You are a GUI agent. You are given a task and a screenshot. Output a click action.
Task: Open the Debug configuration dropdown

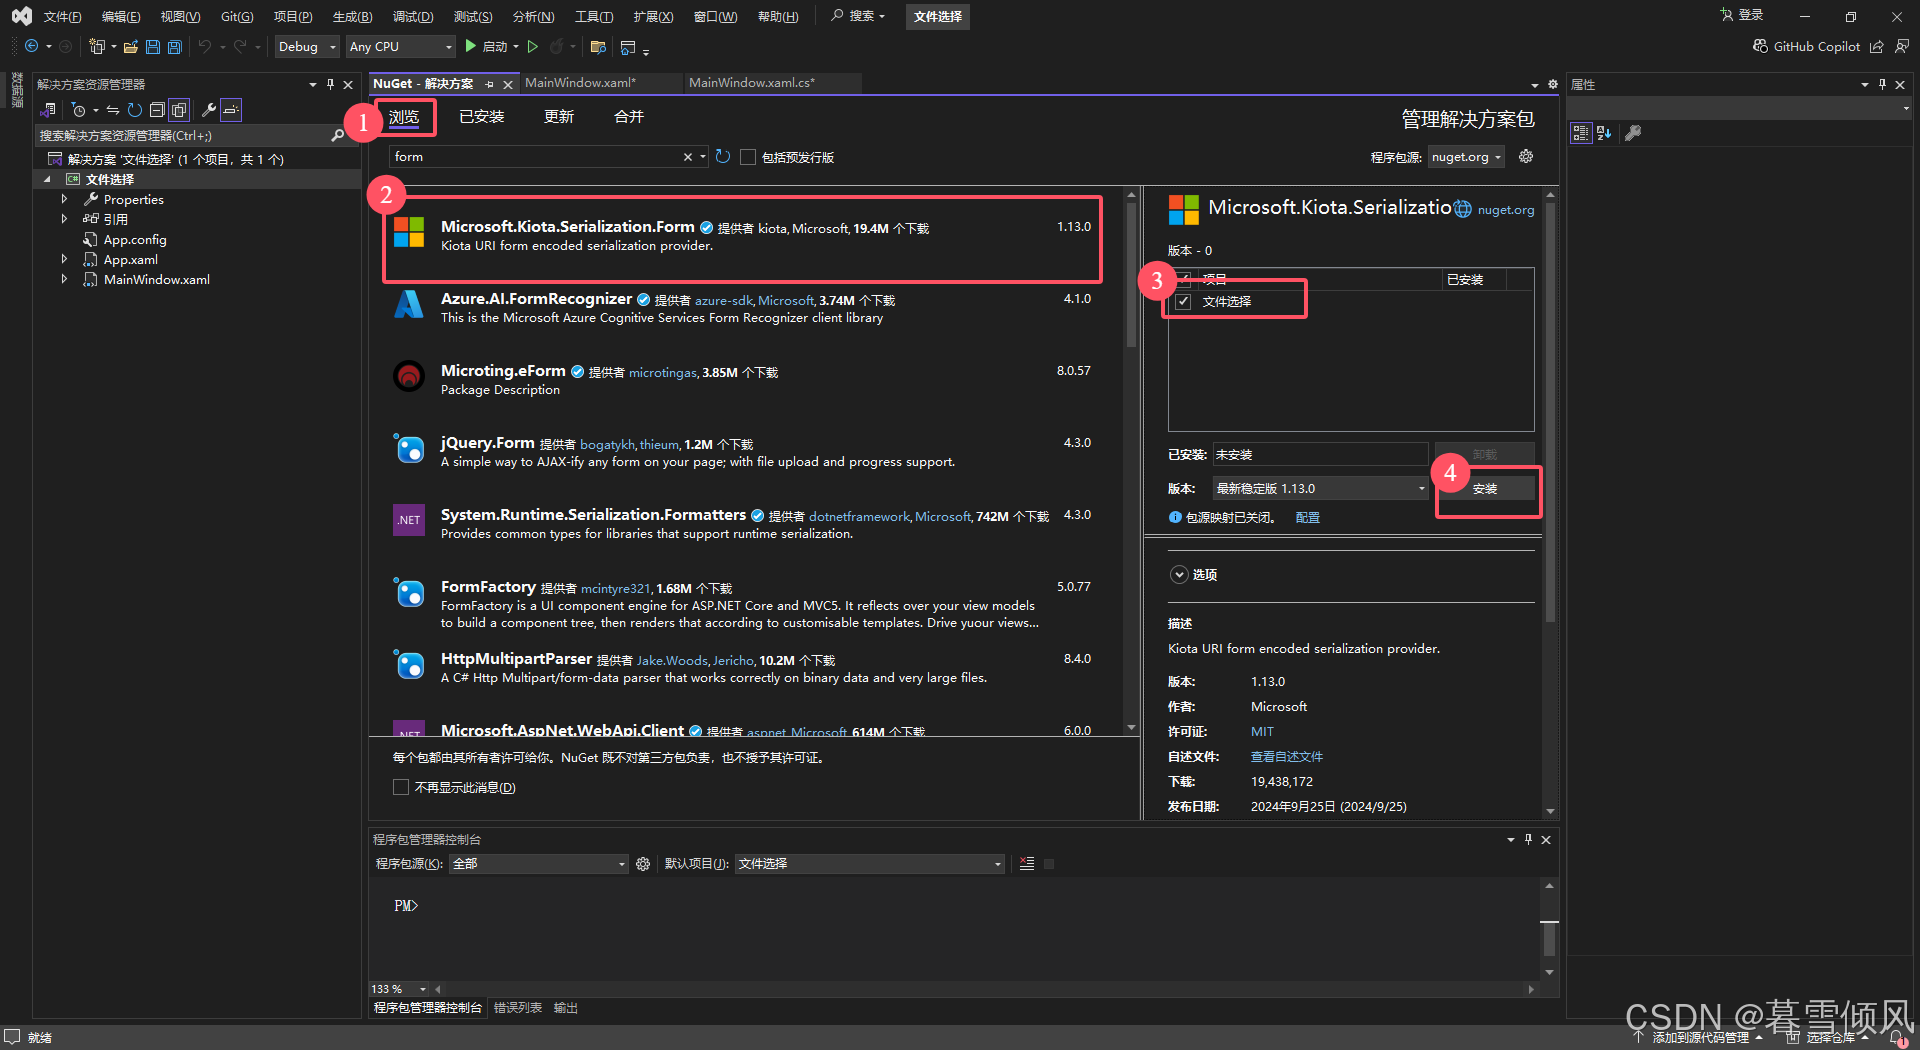[x=307, y=46]
